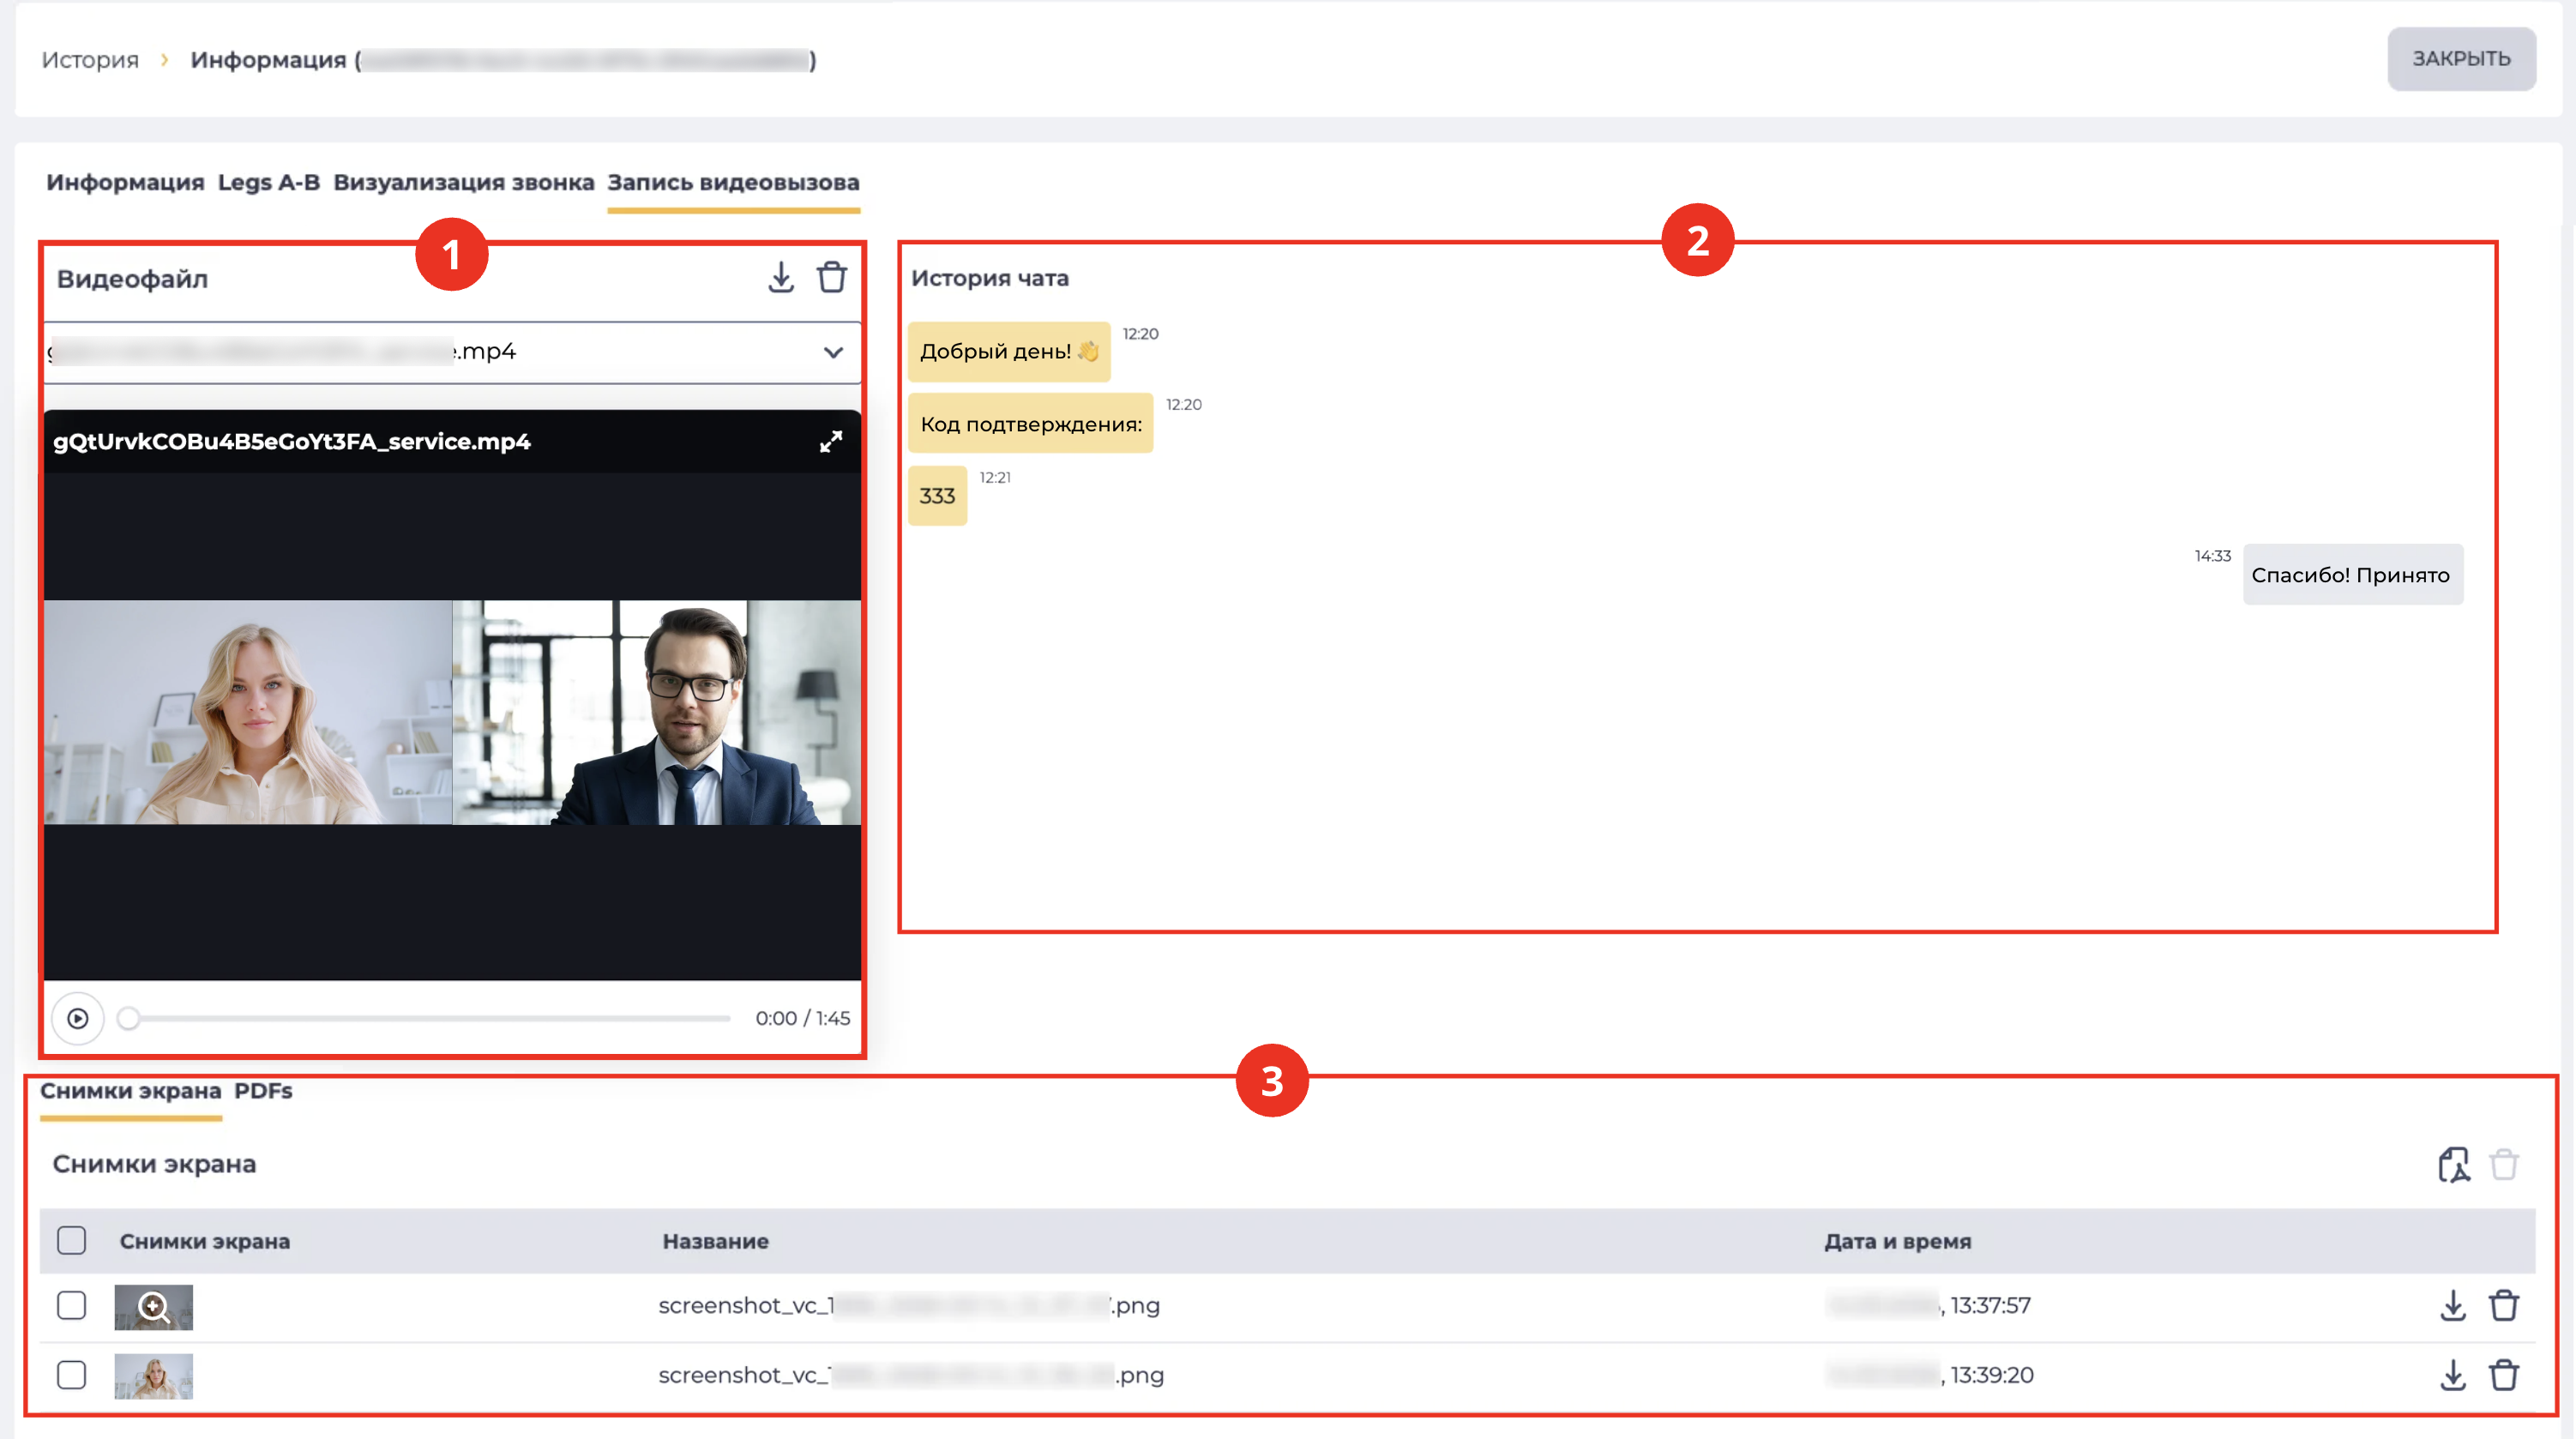Delete selected screenshots in header
Viewport: 2576px width, 1439px height.
2504,1164
